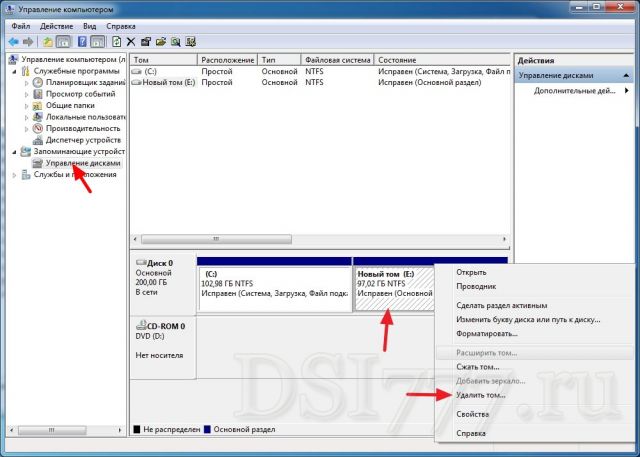Click the black X delete toolbar icon
The image size is (640, 457).
pyautogui.click(x=131, y=42)
